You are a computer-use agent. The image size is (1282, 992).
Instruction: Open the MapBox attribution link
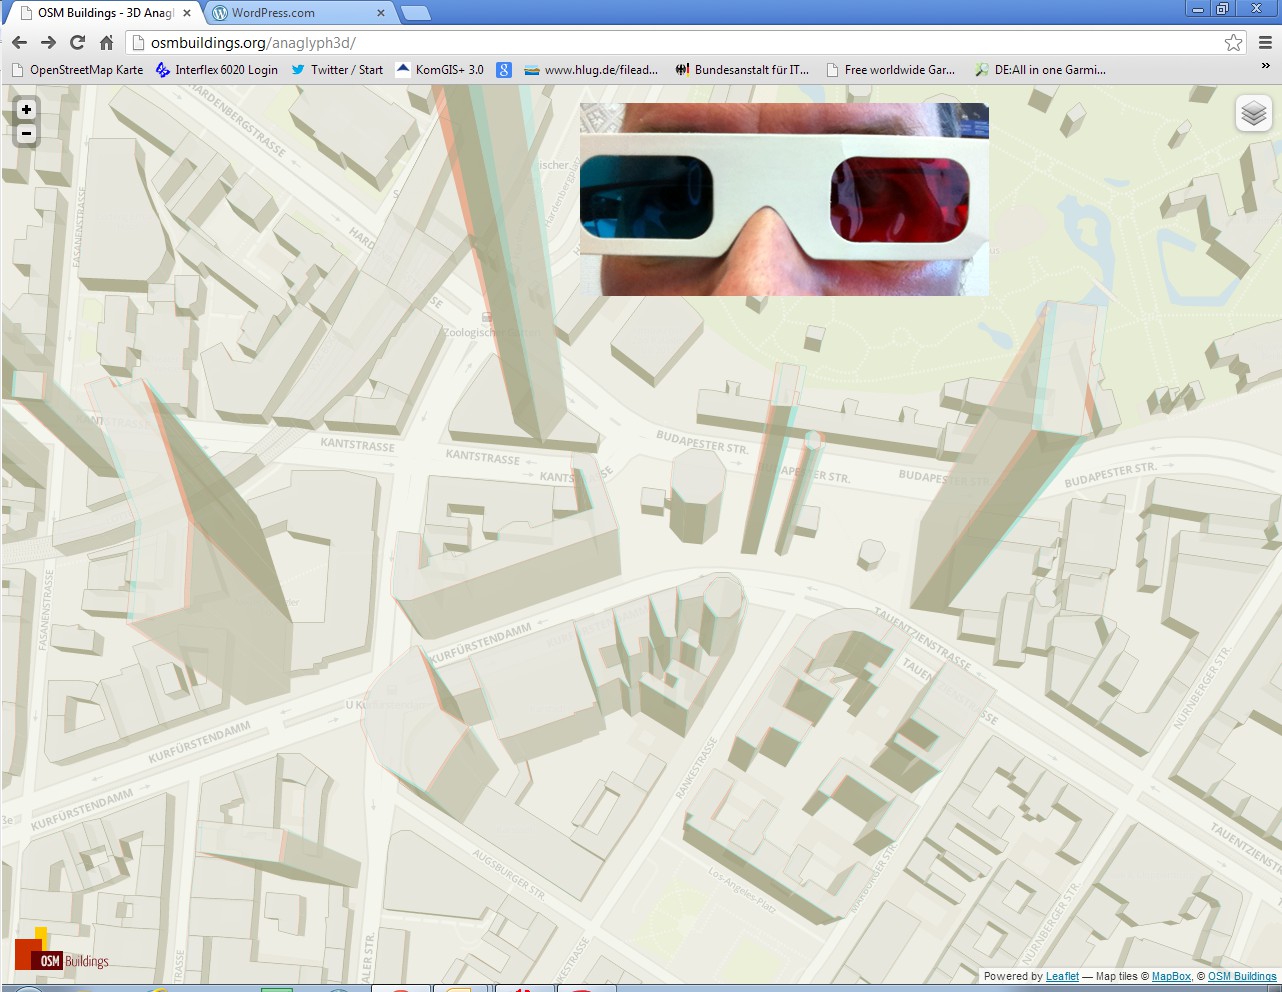pos(1171,976)
